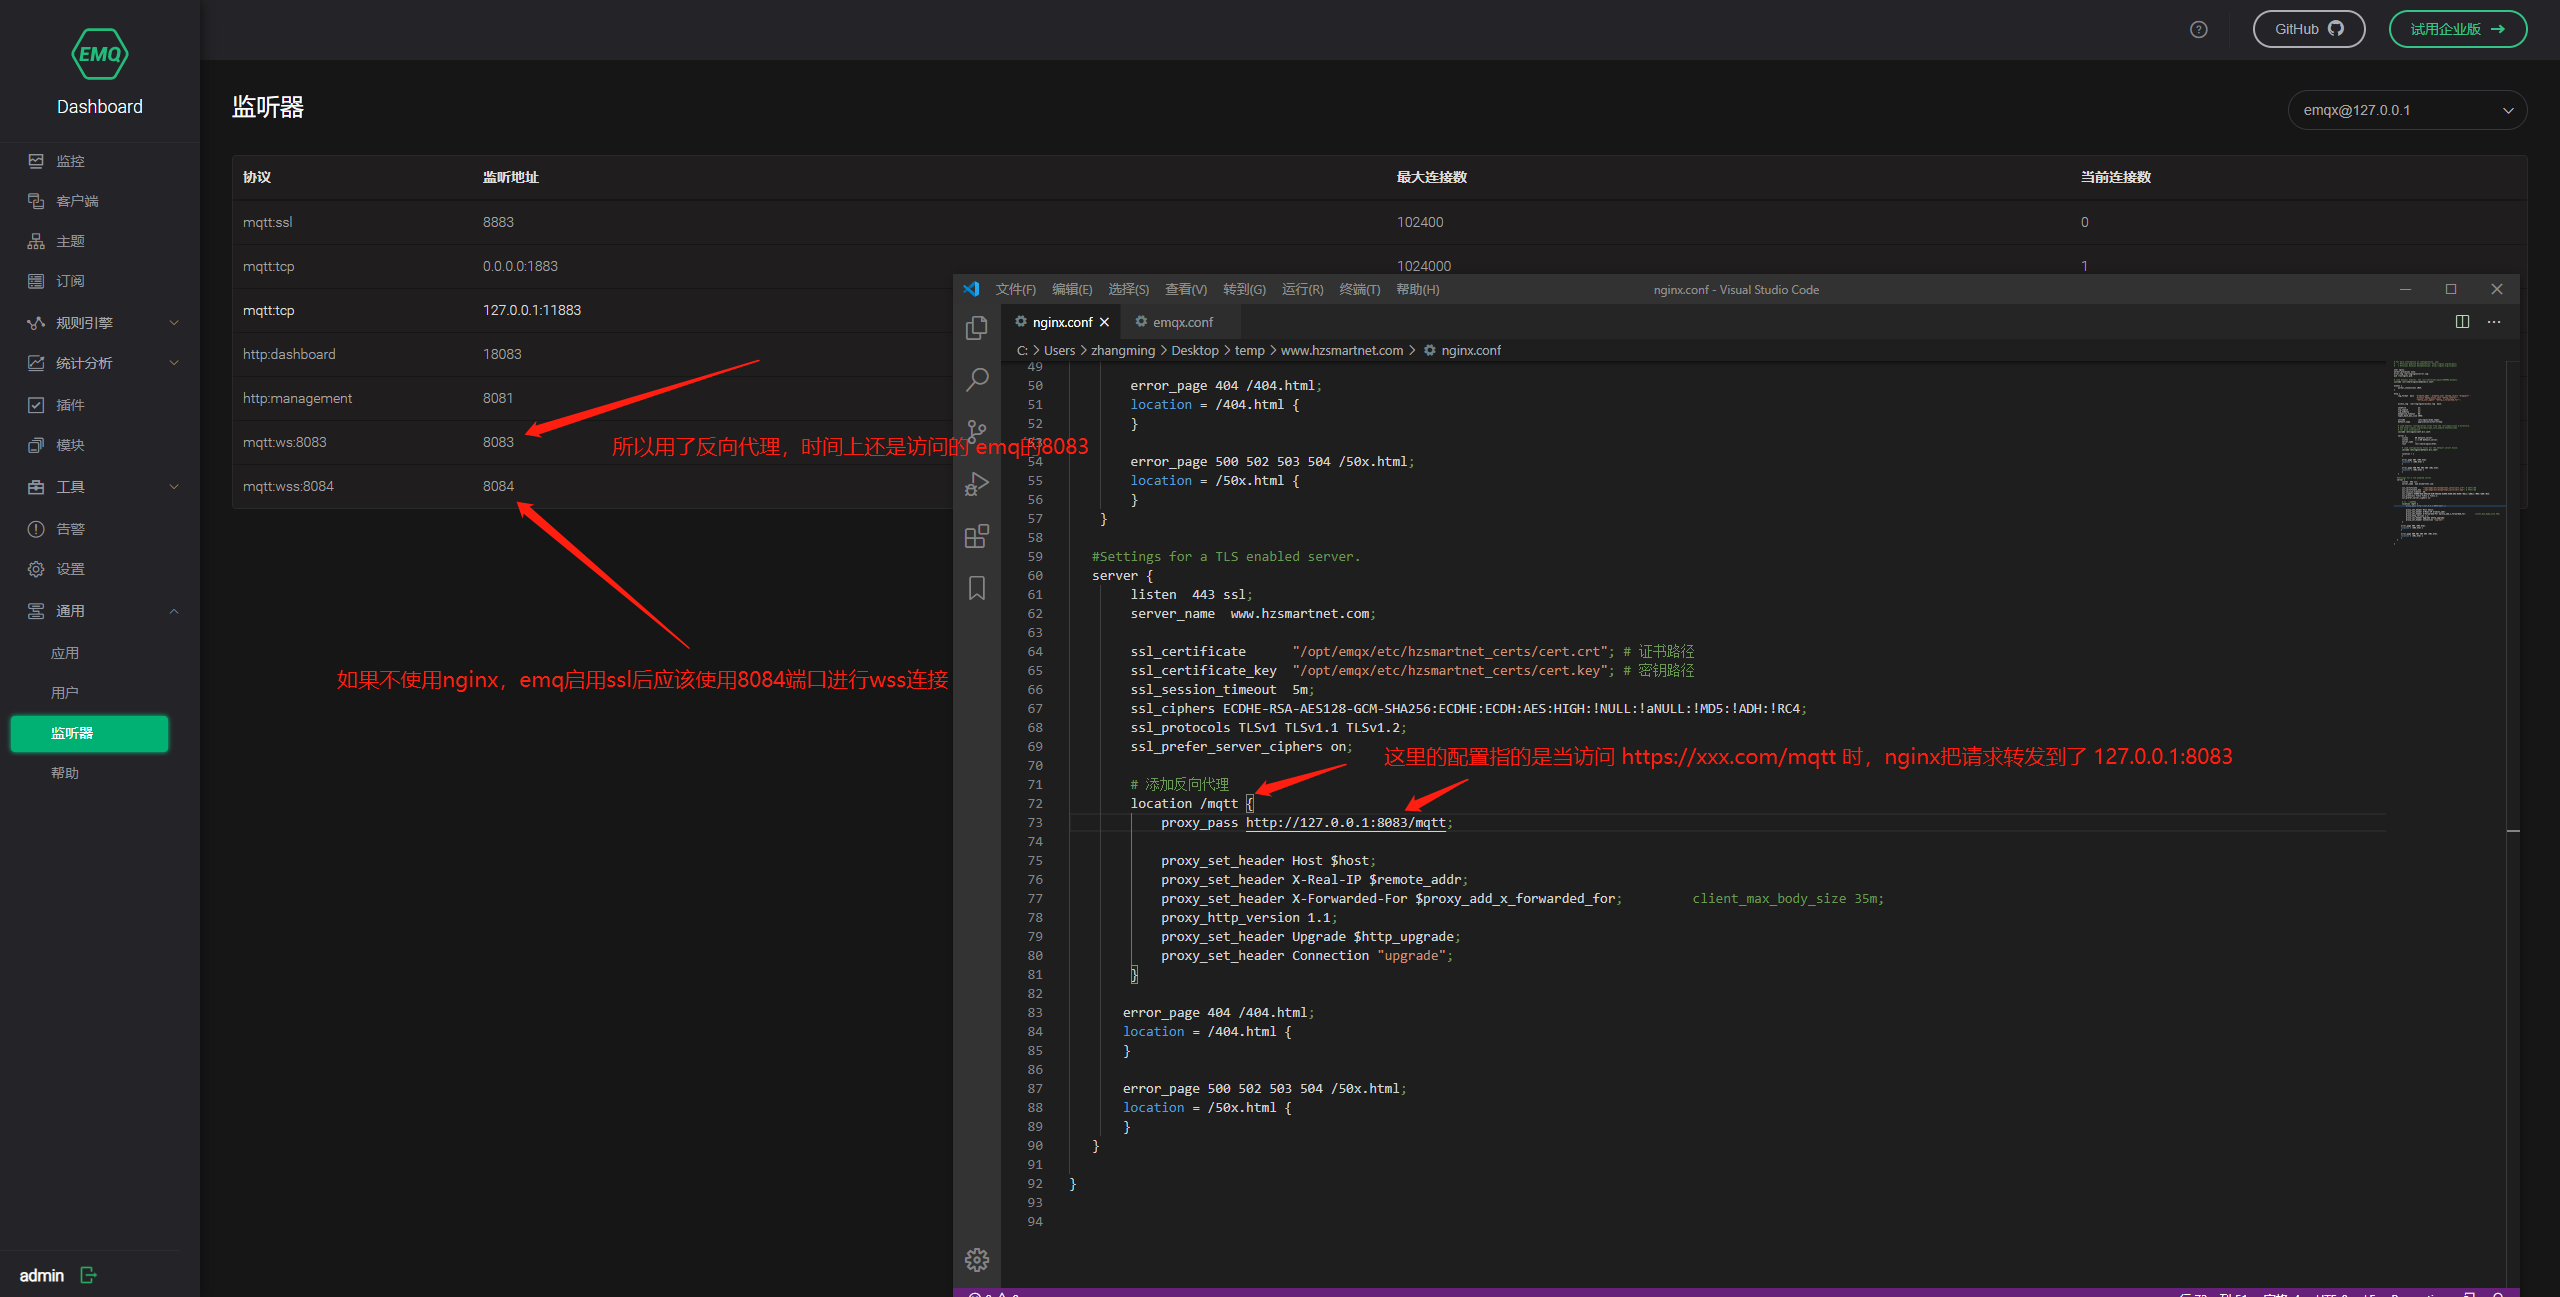Open VS Code 选择(S) menu

tap(1128, 289)
